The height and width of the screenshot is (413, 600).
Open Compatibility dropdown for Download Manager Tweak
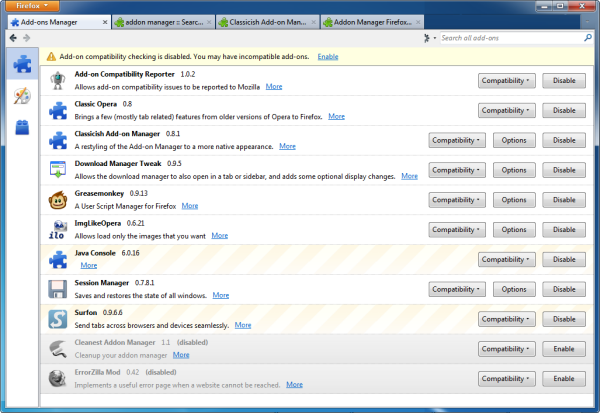coord(457,170)
